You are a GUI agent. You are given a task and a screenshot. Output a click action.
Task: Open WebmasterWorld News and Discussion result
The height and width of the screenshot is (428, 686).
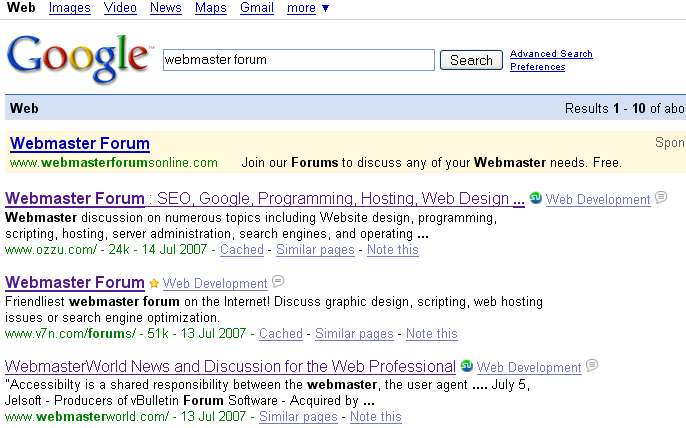230,366
